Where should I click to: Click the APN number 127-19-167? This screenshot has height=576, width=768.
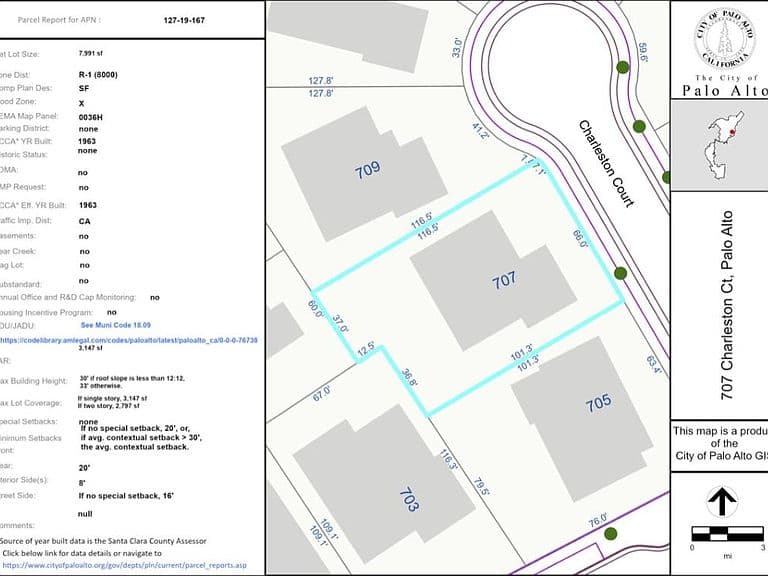point(184,21)
